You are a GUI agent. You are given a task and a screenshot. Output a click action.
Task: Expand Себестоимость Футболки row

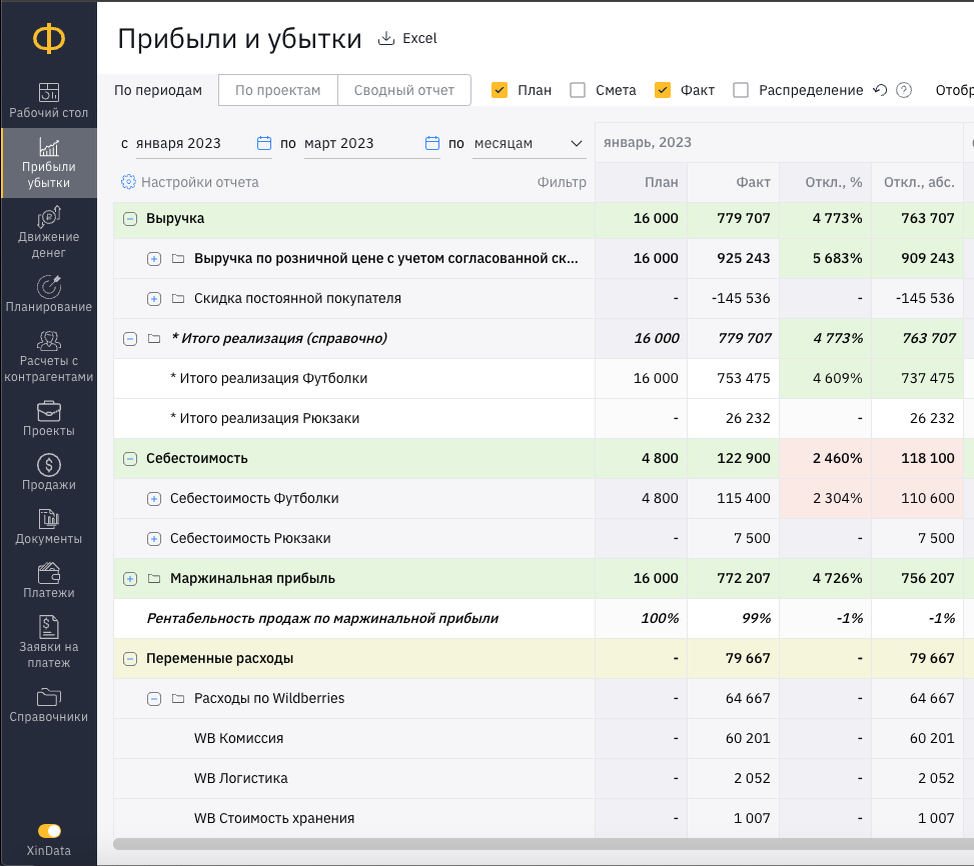click(154, 499)
